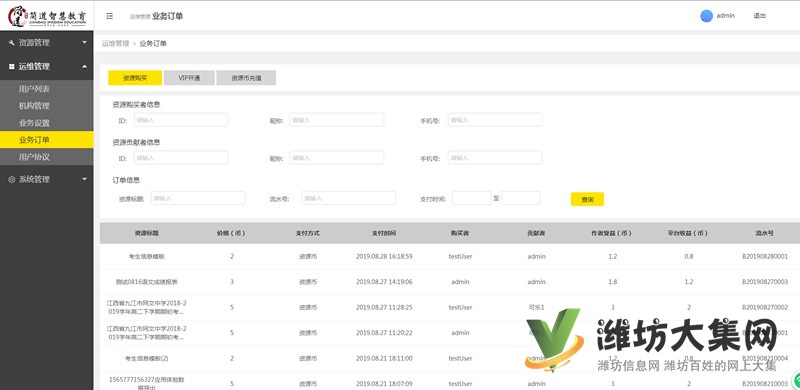Screen dimensions: 800x390
Task: Focus the 资源标题 input field
Action: tap(198, 198)
